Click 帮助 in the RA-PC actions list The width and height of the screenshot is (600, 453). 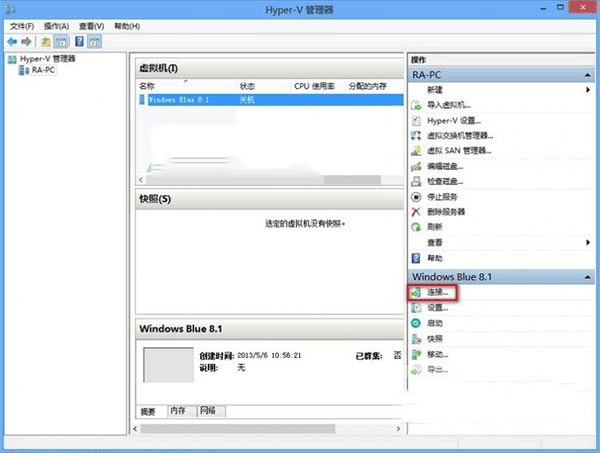(435, 258)
